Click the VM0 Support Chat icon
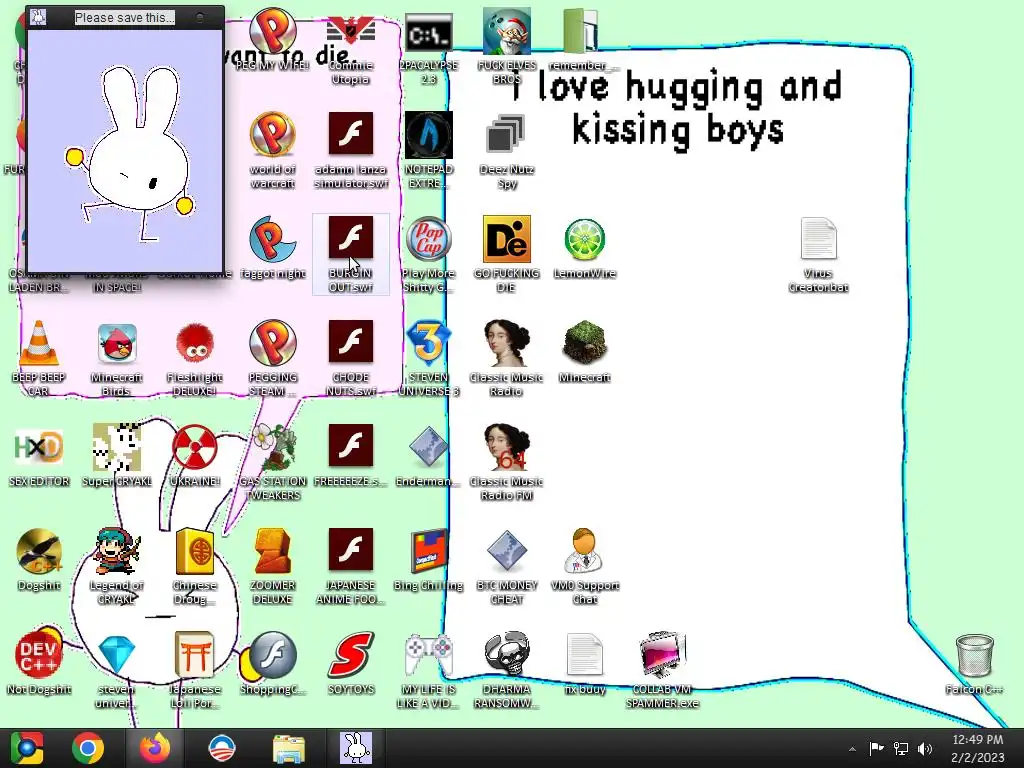This screenshot has height=768, width=1024. (584, 566)
